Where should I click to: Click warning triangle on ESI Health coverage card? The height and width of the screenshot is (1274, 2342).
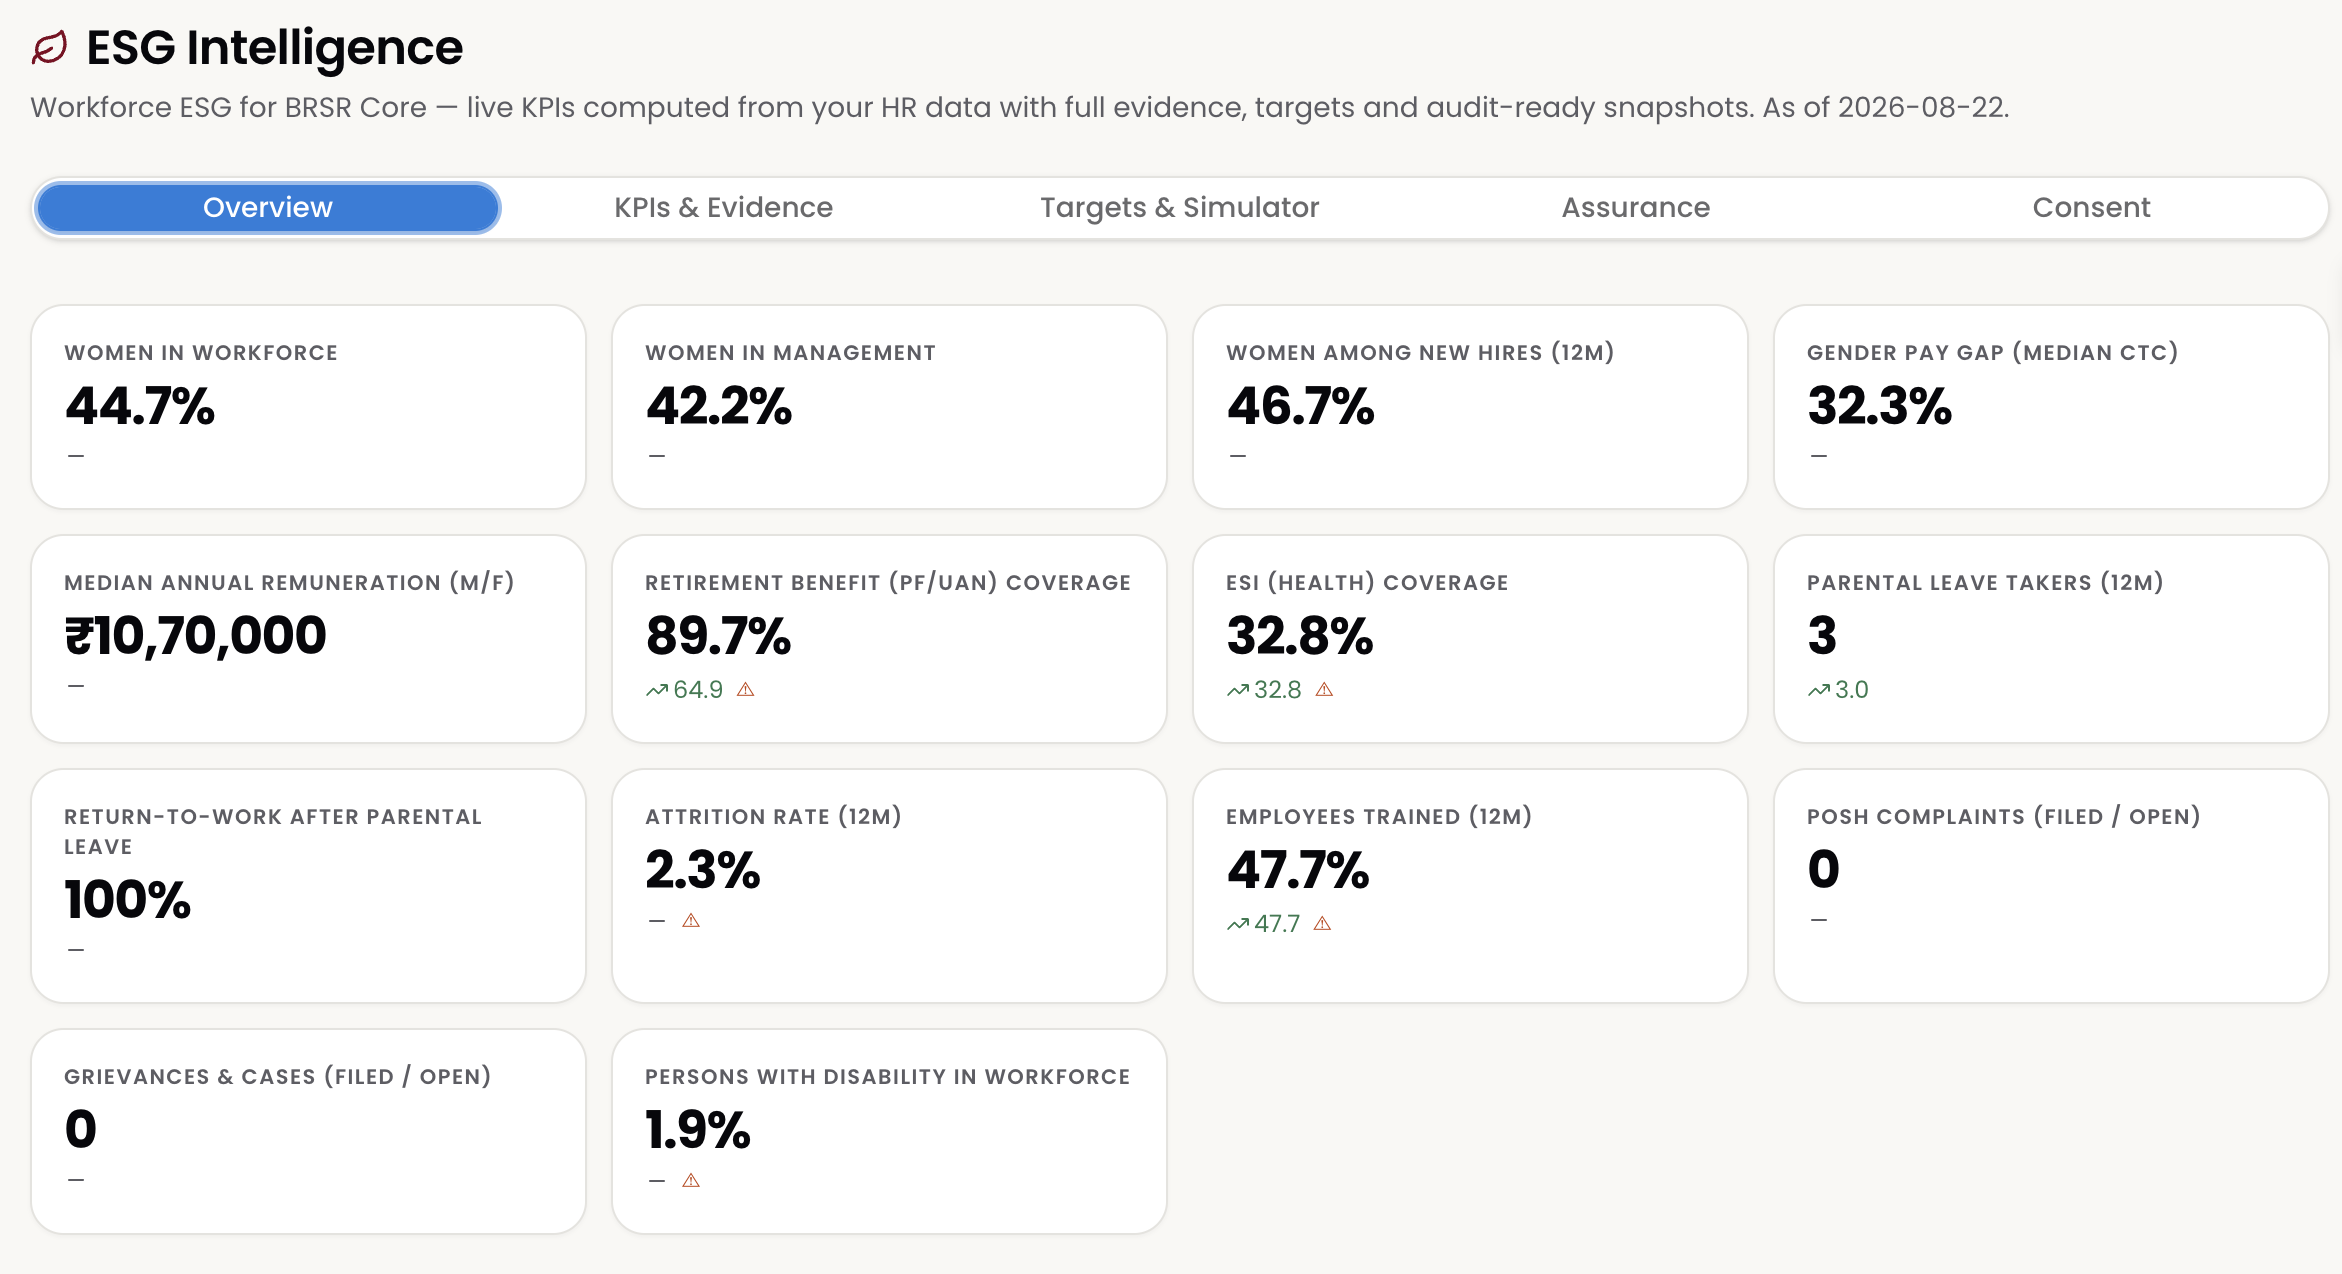tap(1325, 690)
